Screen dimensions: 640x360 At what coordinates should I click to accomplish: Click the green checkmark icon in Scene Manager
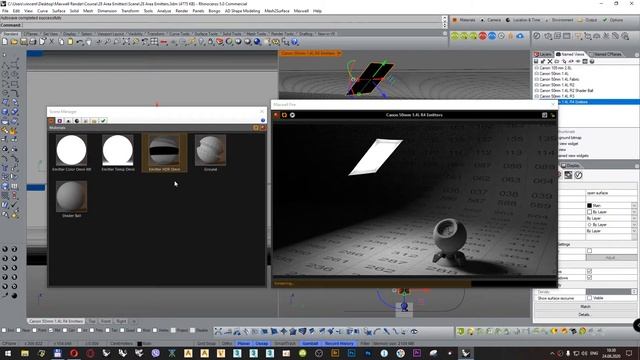[103, 121]
